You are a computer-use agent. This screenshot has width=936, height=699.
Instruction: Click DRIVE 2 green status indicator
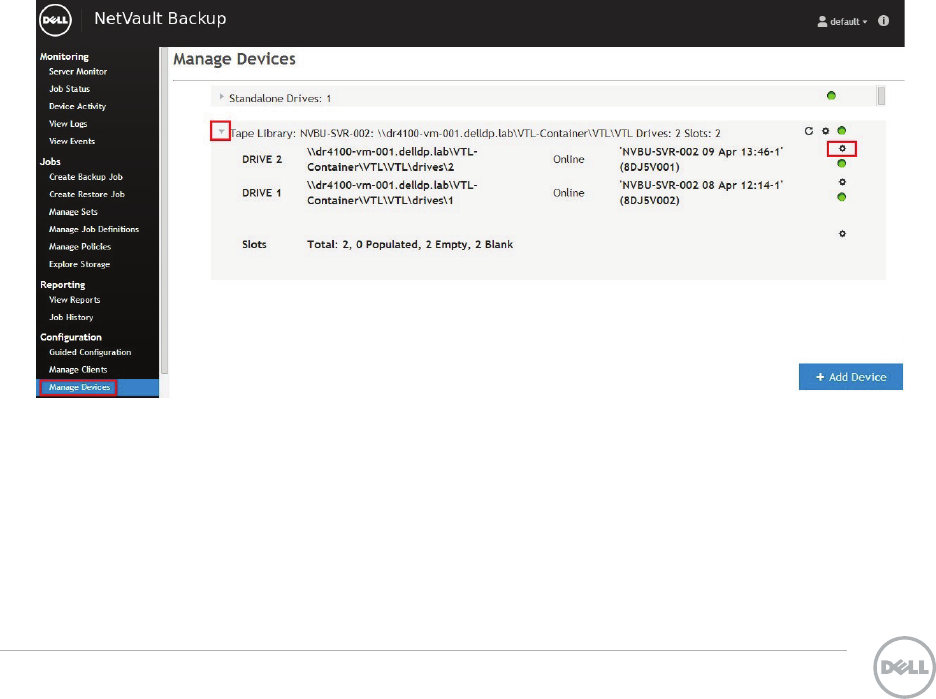click(x=842, y=164)
